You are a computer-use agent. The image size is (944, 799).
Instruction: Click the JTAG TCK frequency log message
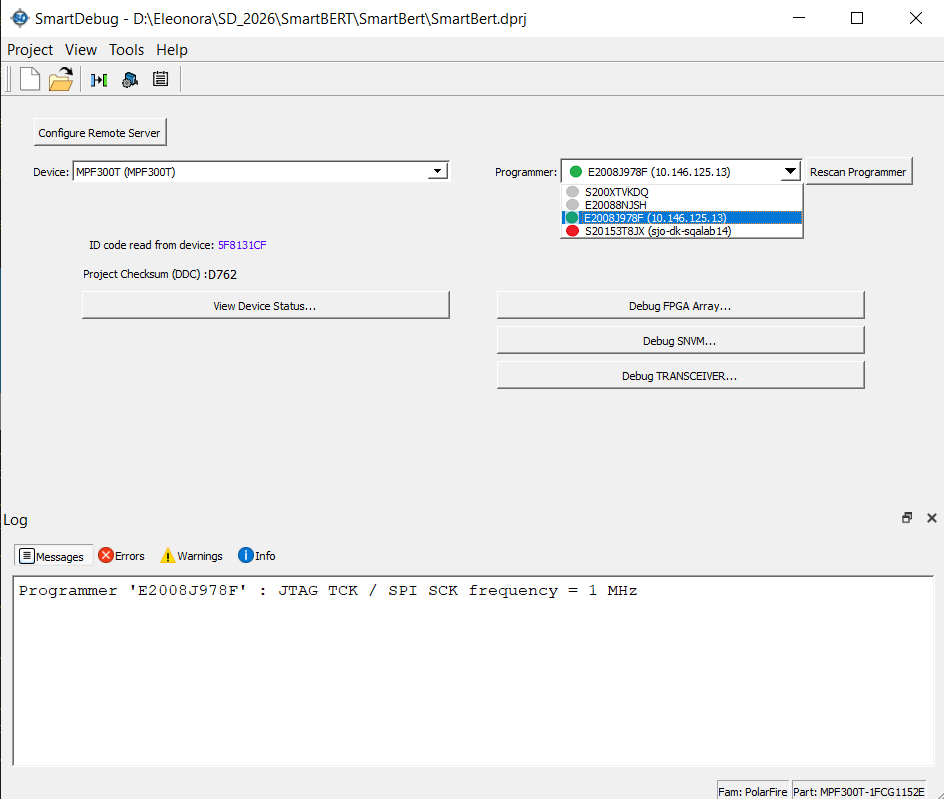(x=328, y=591)
